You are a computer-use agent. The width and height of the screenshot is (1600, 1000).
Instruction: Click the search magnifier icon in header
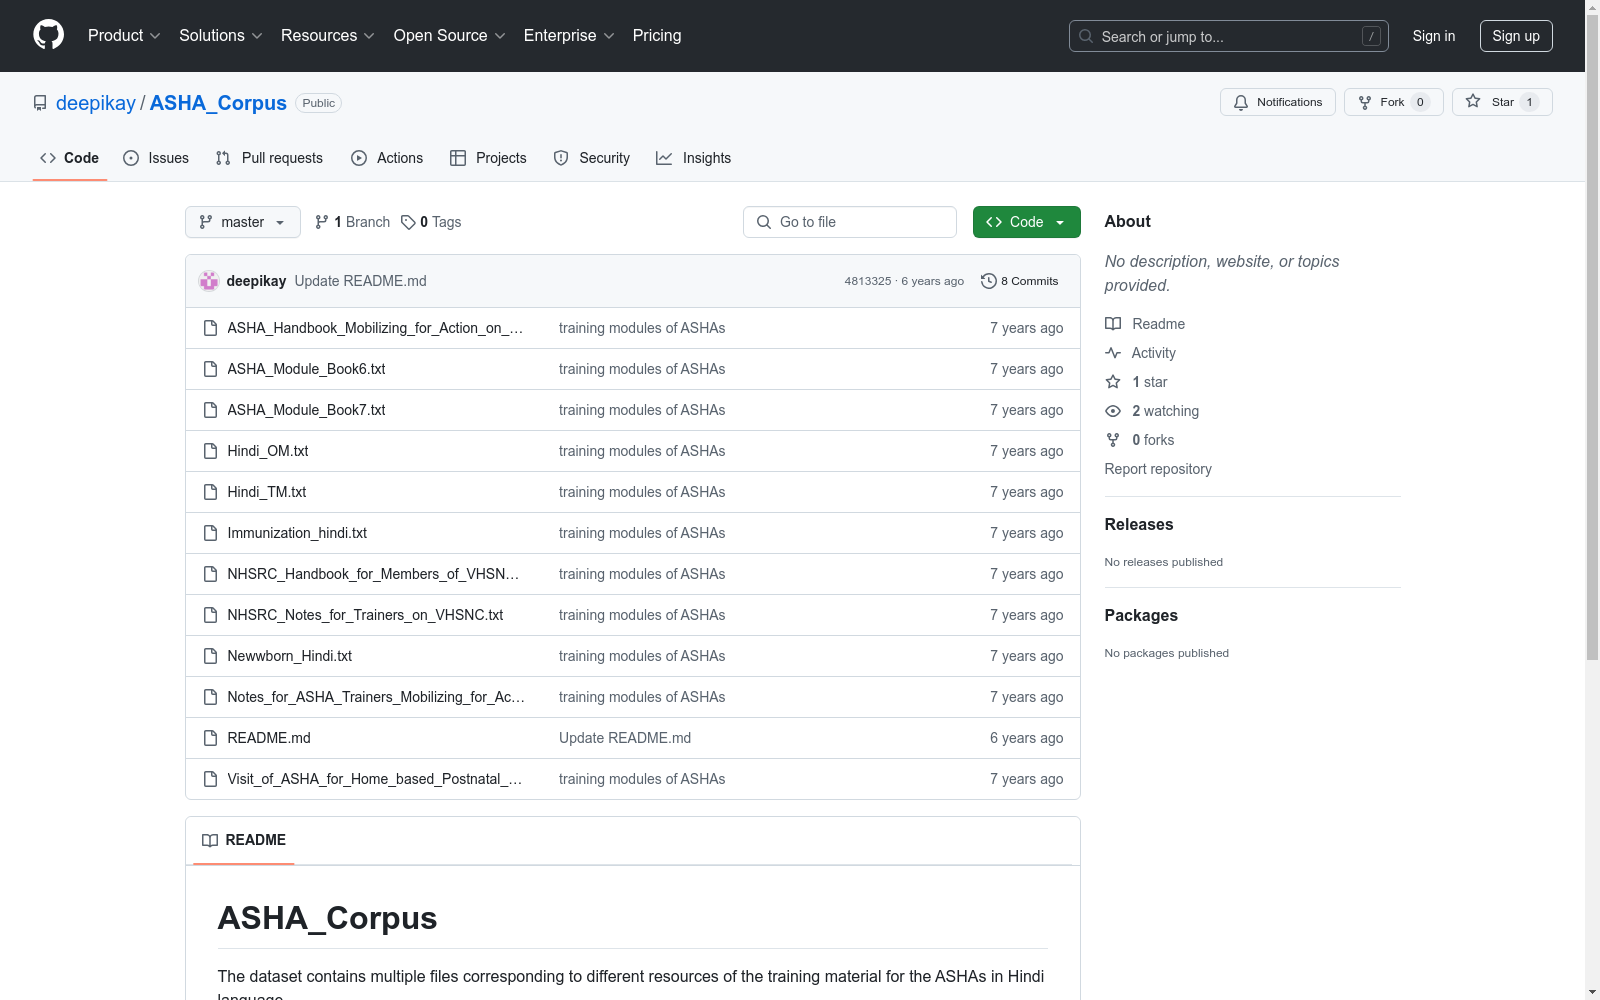1086,36
